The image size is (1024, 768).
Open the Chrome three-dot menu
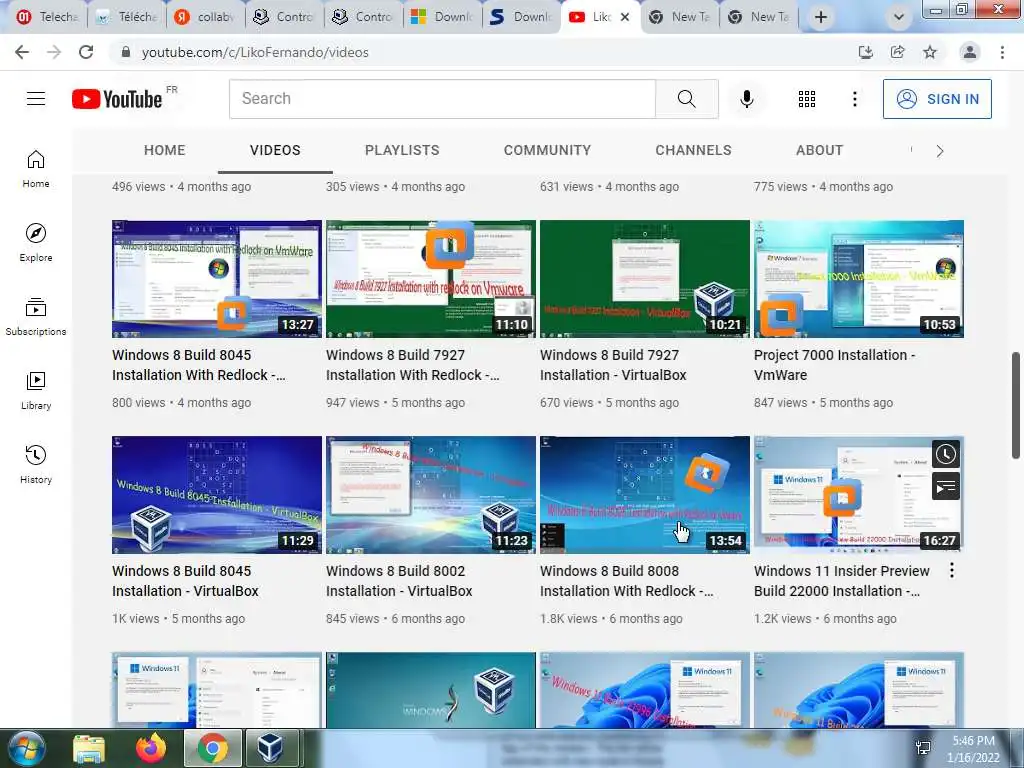tap(1002, 52)
